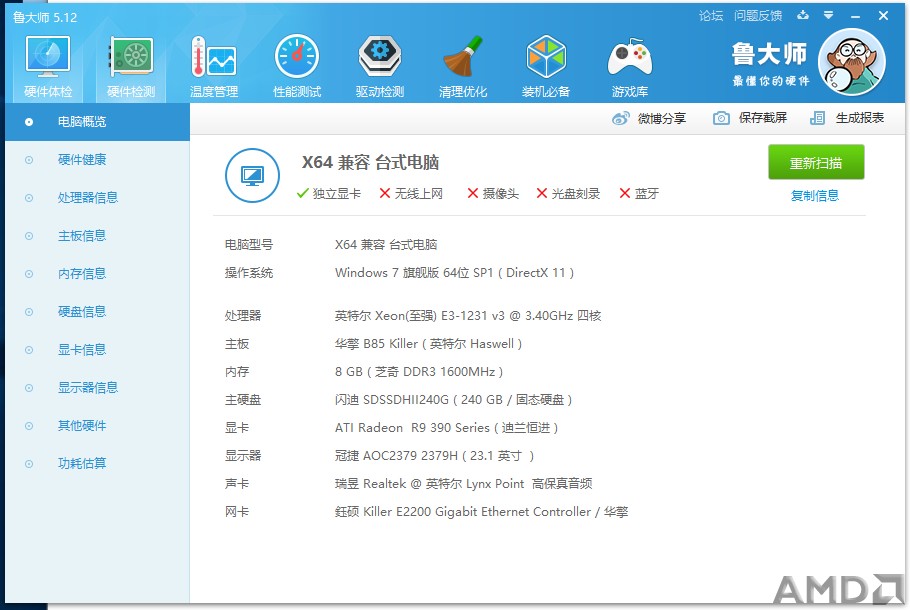This screenshot has width=910, height=610.
Task: Select 其他硬件 sidebar item
Action: (x=98, y=426)
